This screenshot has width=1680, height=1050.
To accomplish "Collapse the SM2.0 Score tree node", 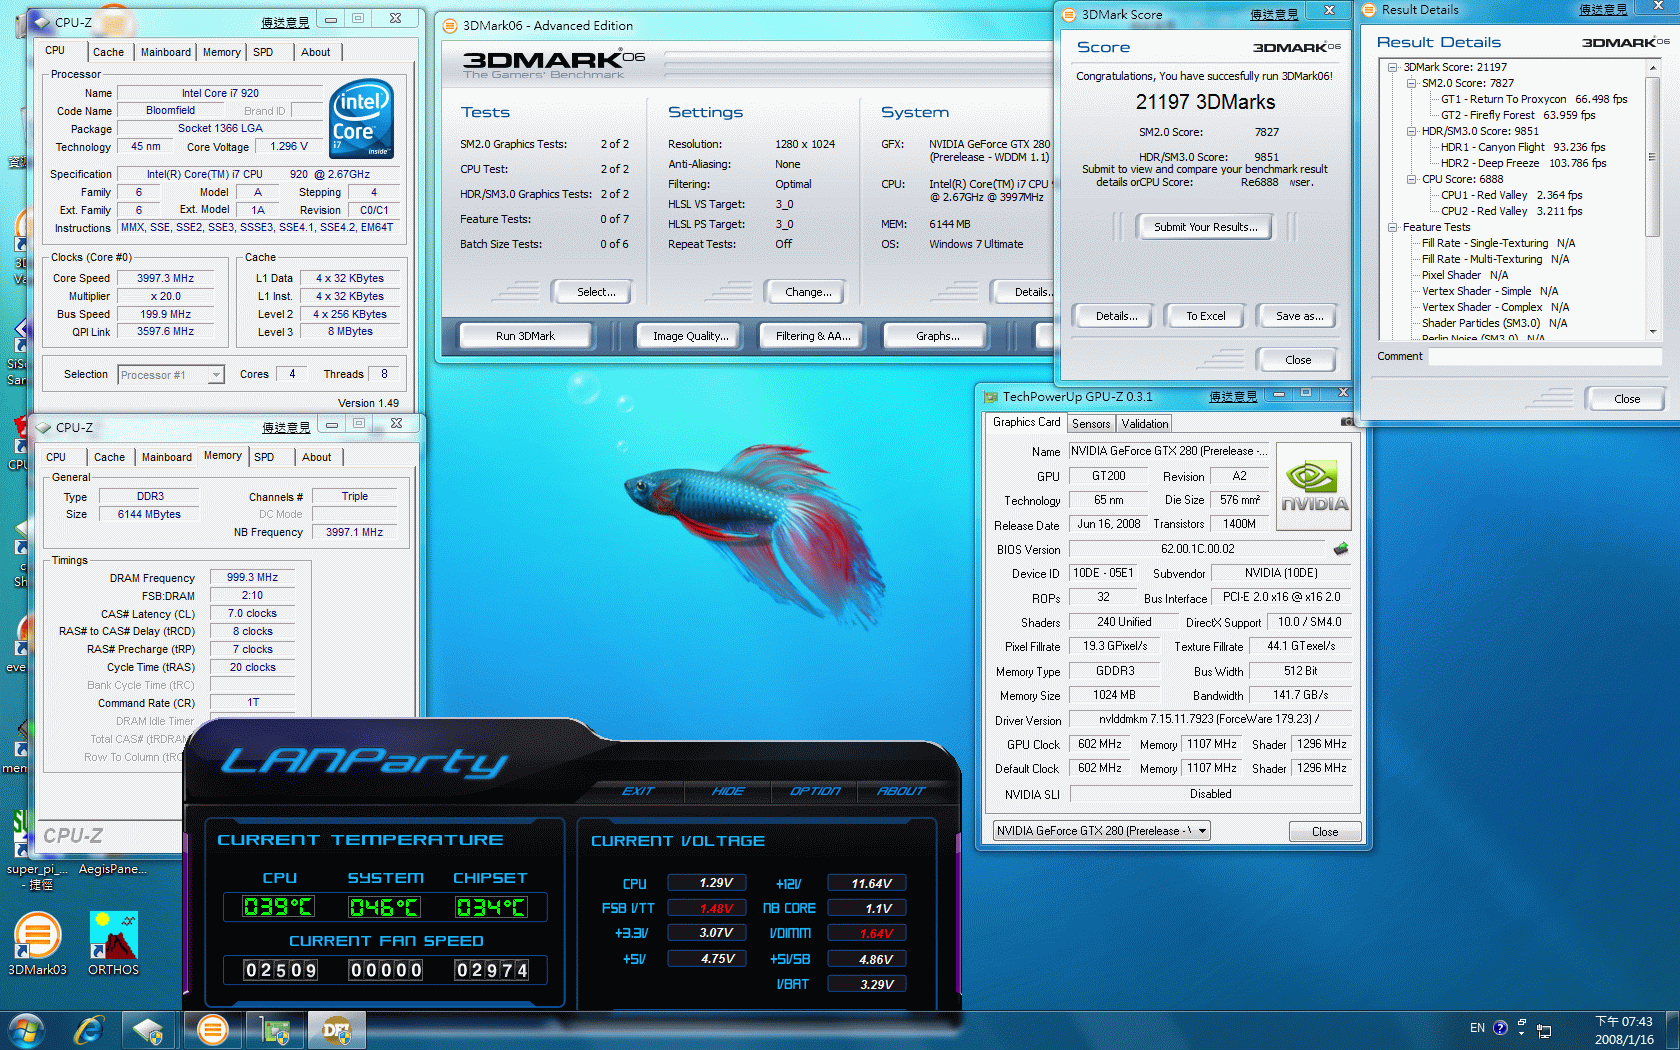I will point(1412,83).
